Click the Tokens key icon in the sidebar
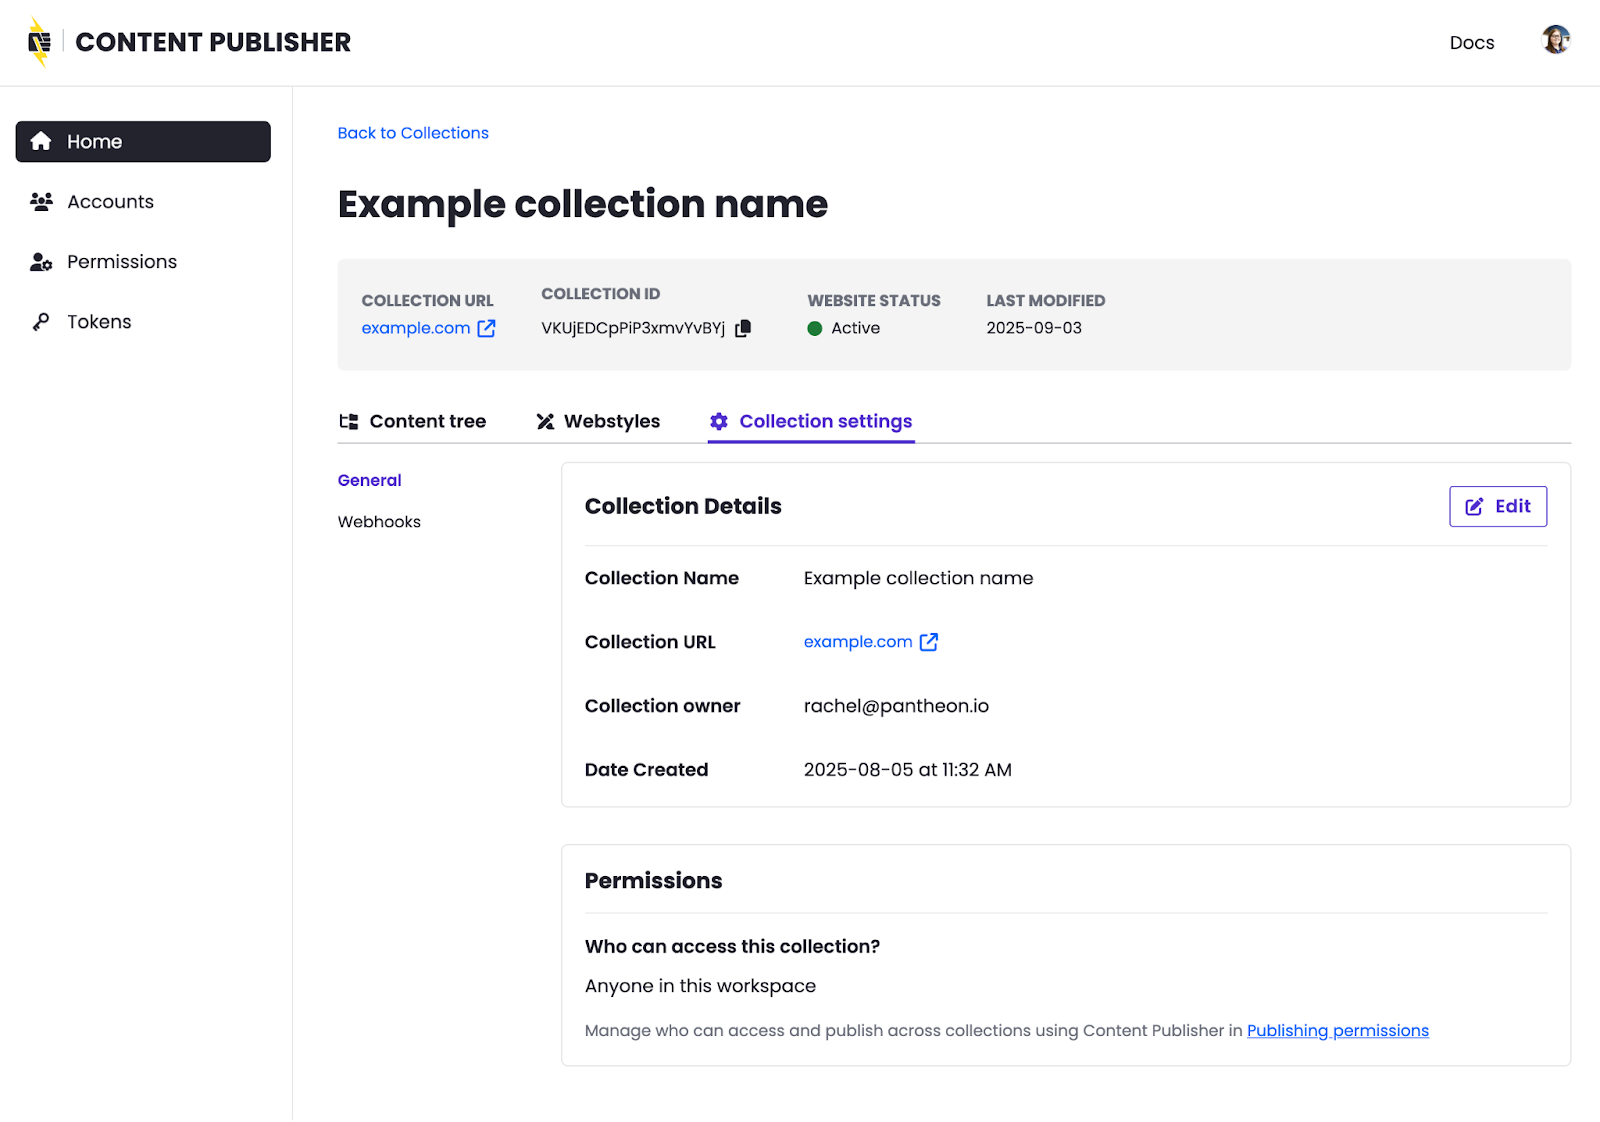Screen dimensions: 1600x1122 41,322
